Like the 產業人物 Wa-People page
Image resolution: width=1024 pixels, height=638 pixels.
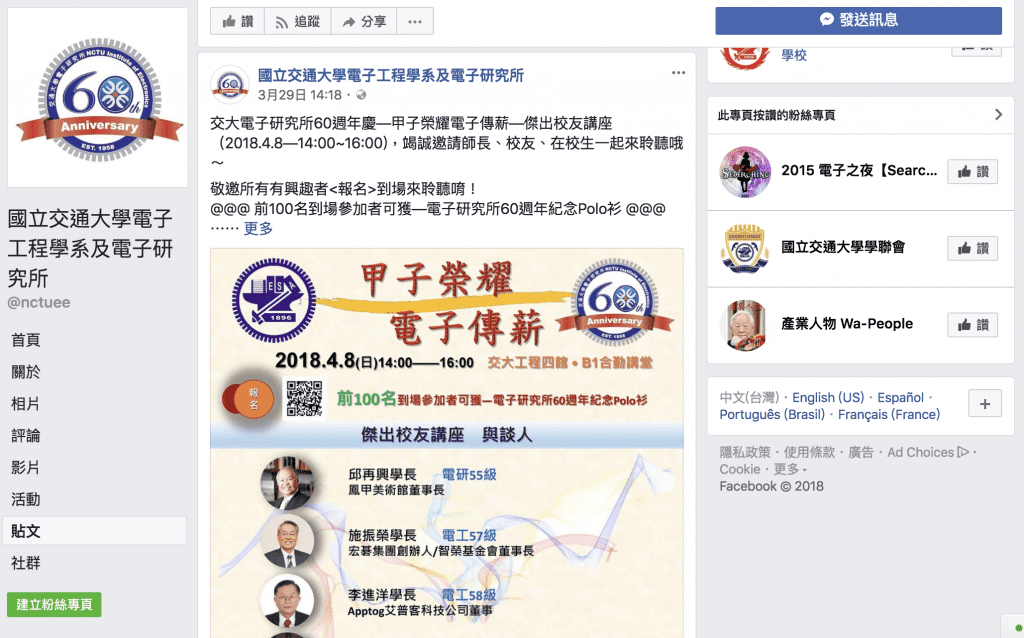click(x=972, y=325)
